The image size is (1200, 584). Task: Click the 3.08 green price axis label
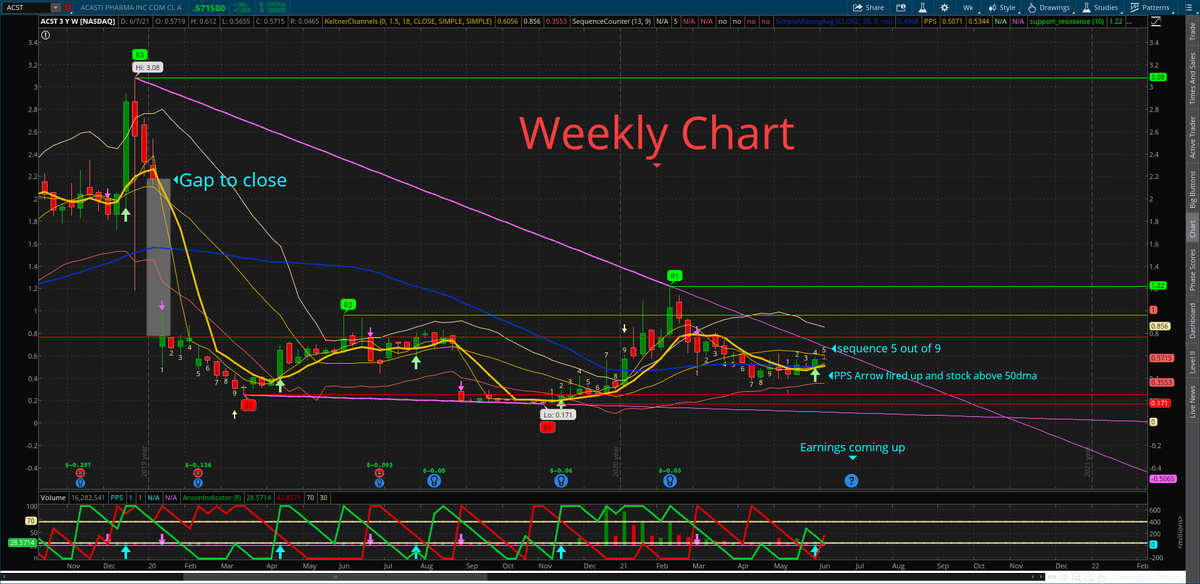click(x=1158, y=78)
